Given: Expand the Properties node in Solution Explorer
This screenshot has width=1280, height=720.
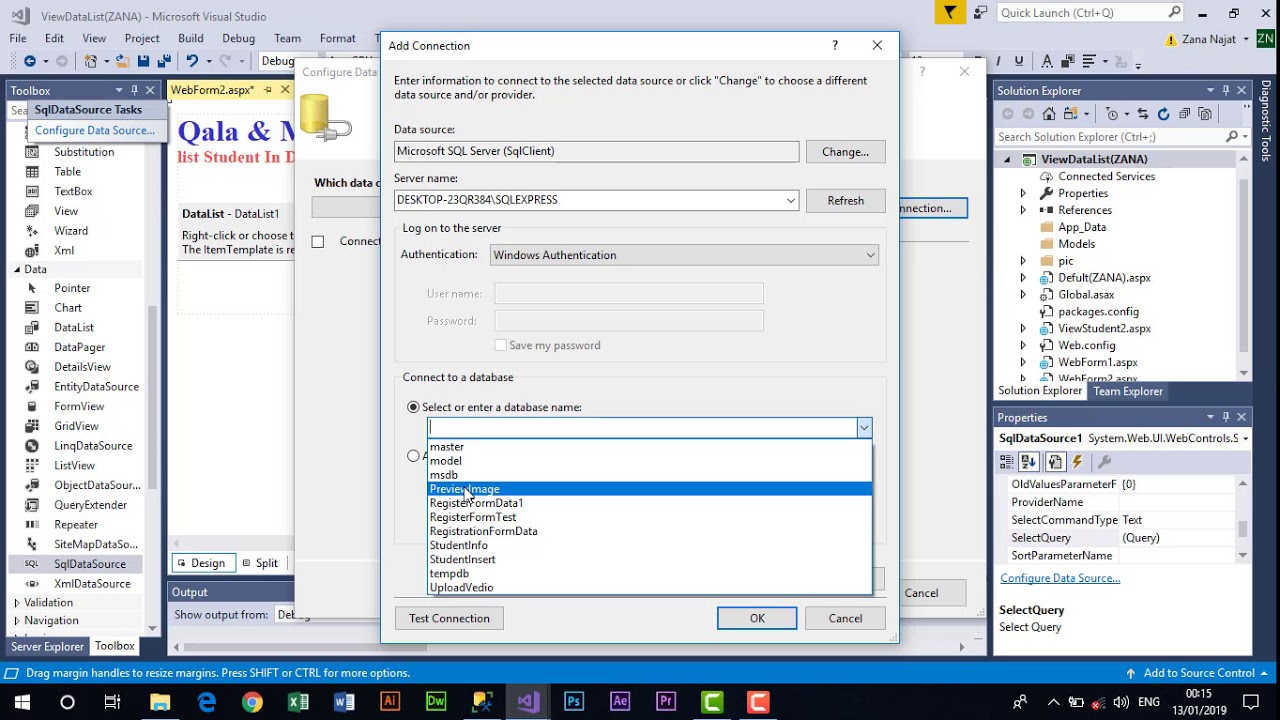Looking at the screenshot, I should tap(1022, 193).
